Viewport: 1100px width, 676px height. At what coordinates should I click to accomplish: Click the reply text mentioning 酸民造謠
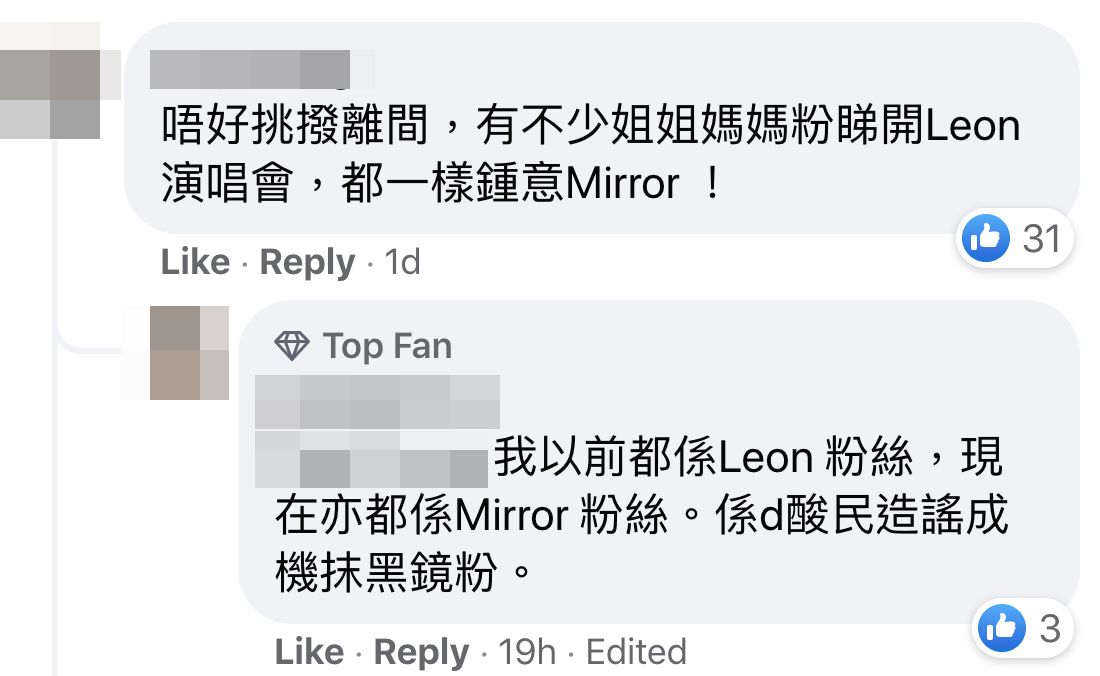[x=640, y=516]
